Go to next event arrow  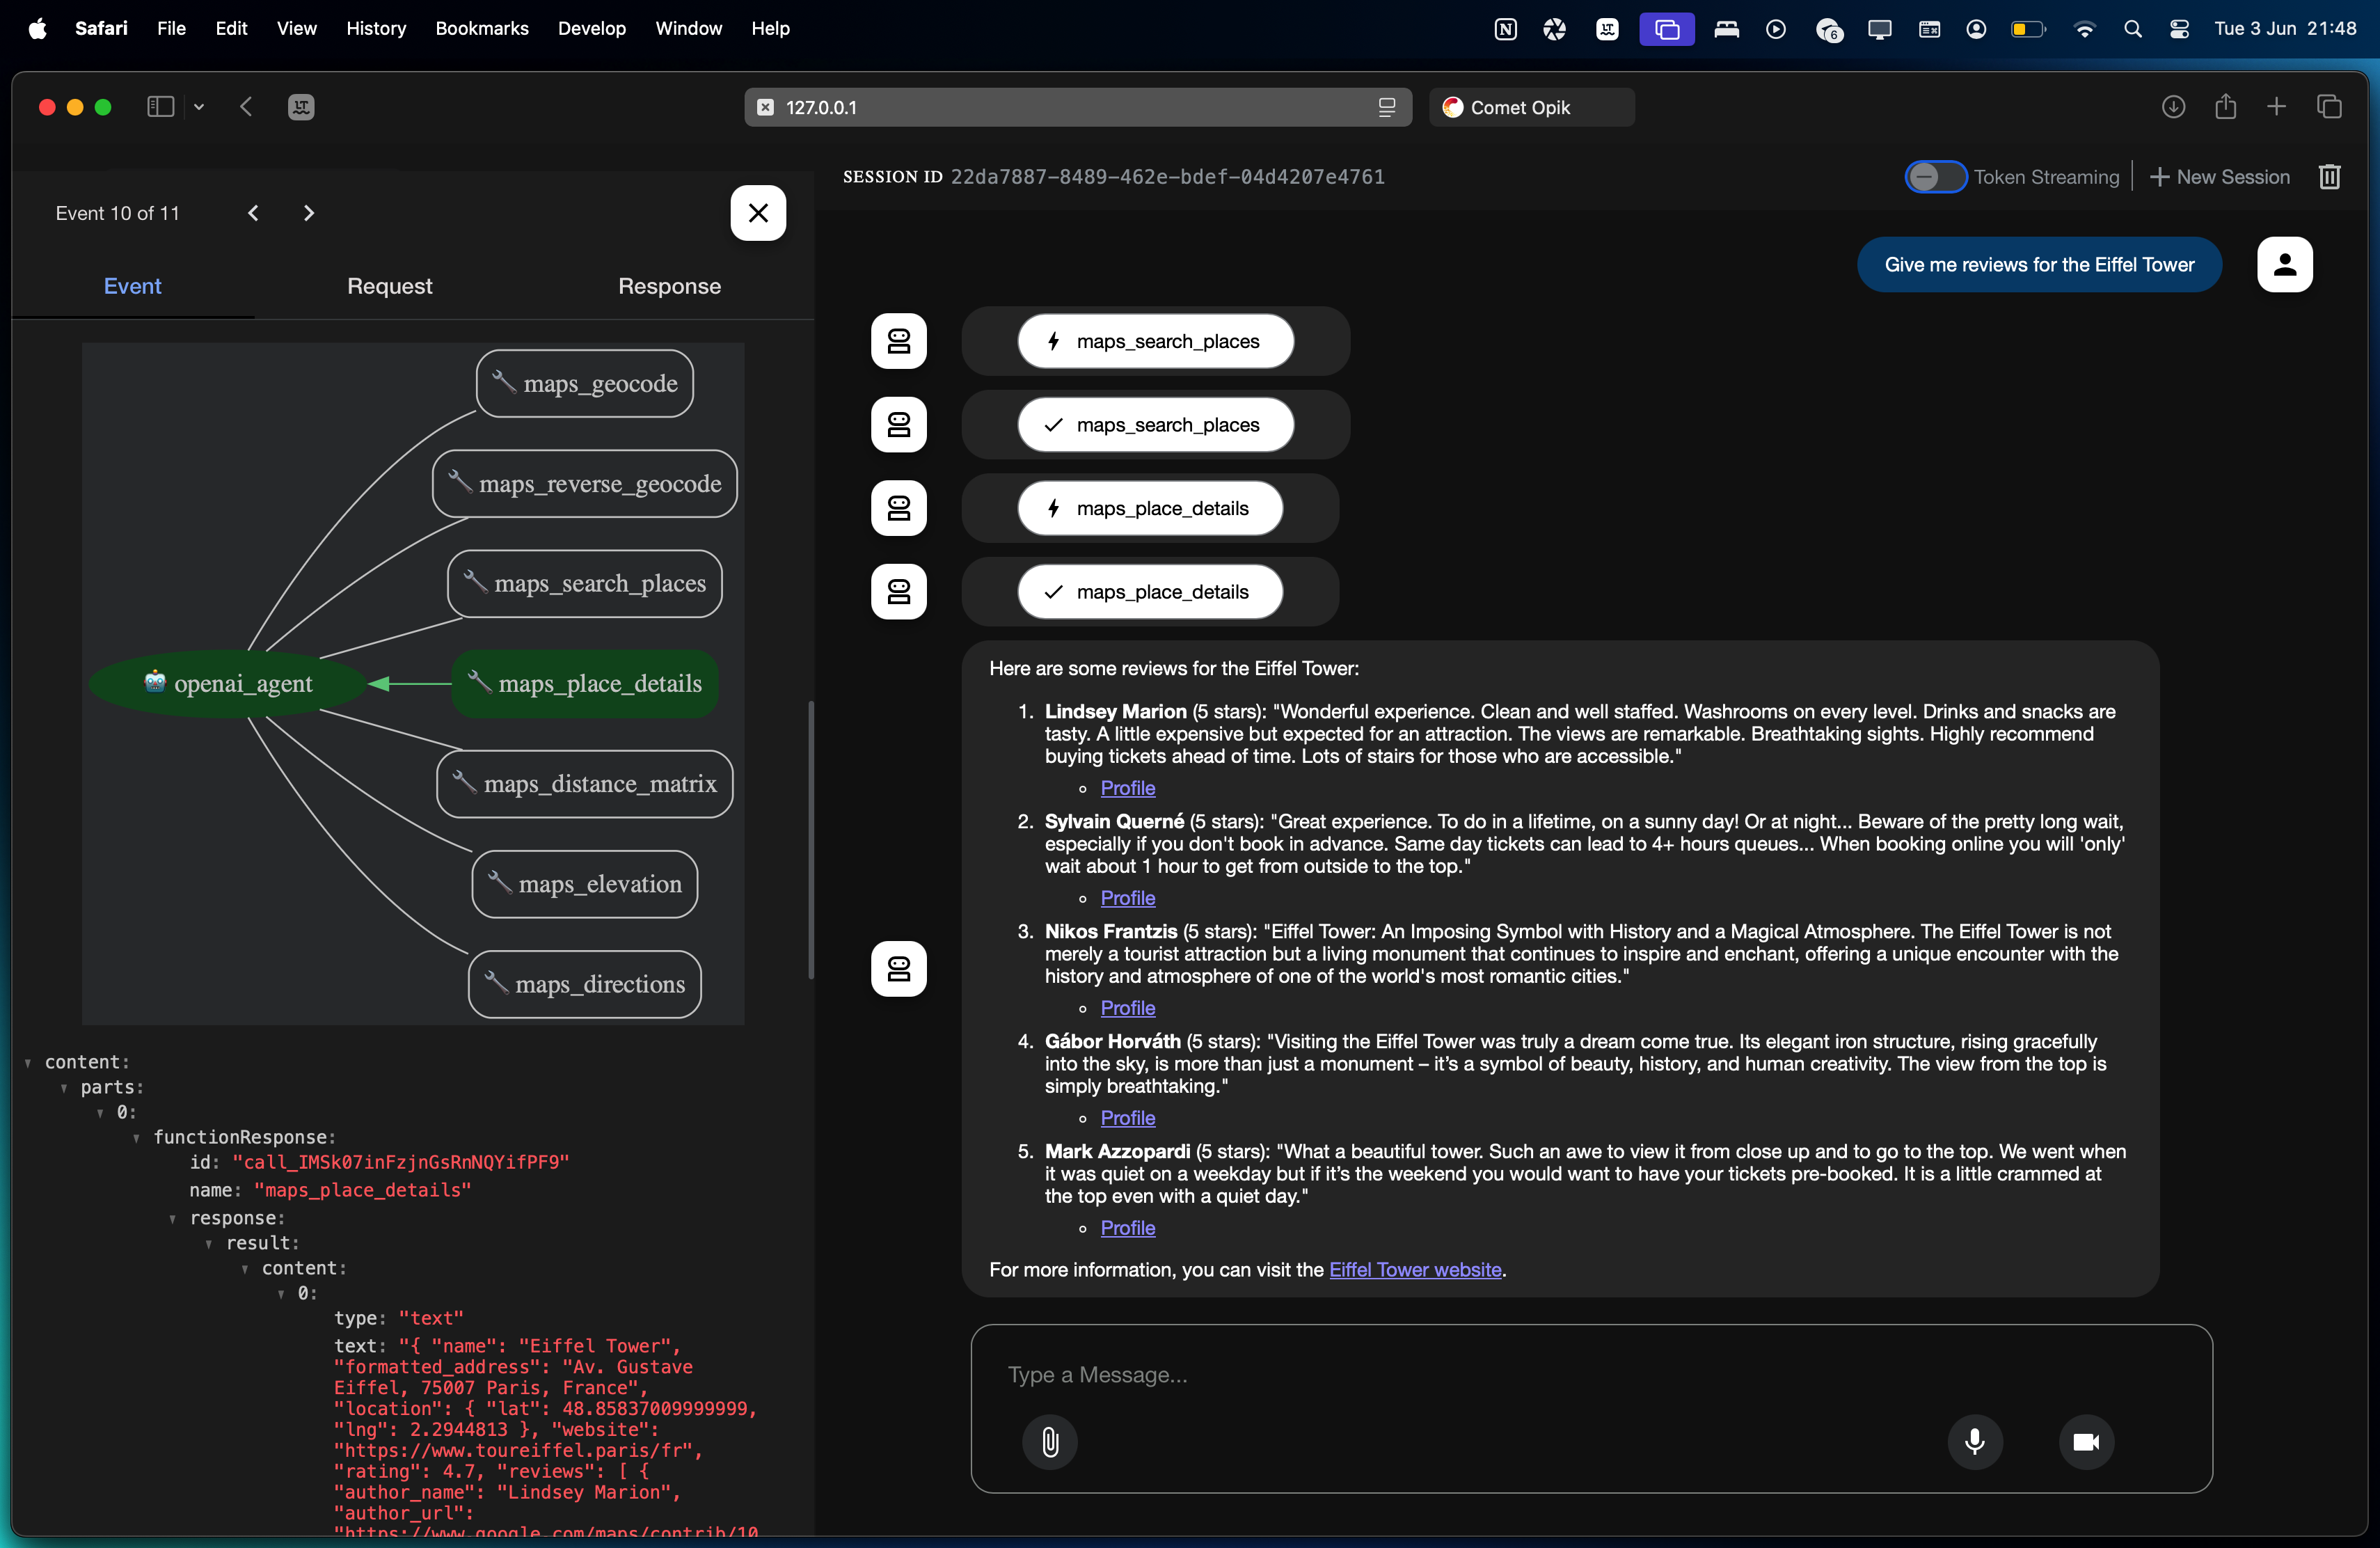(x=308, y=213)
